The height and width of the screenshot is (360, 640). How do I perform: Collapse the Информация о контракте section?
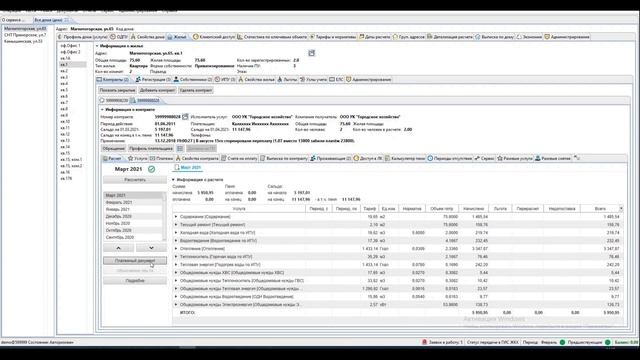[102, 110]
